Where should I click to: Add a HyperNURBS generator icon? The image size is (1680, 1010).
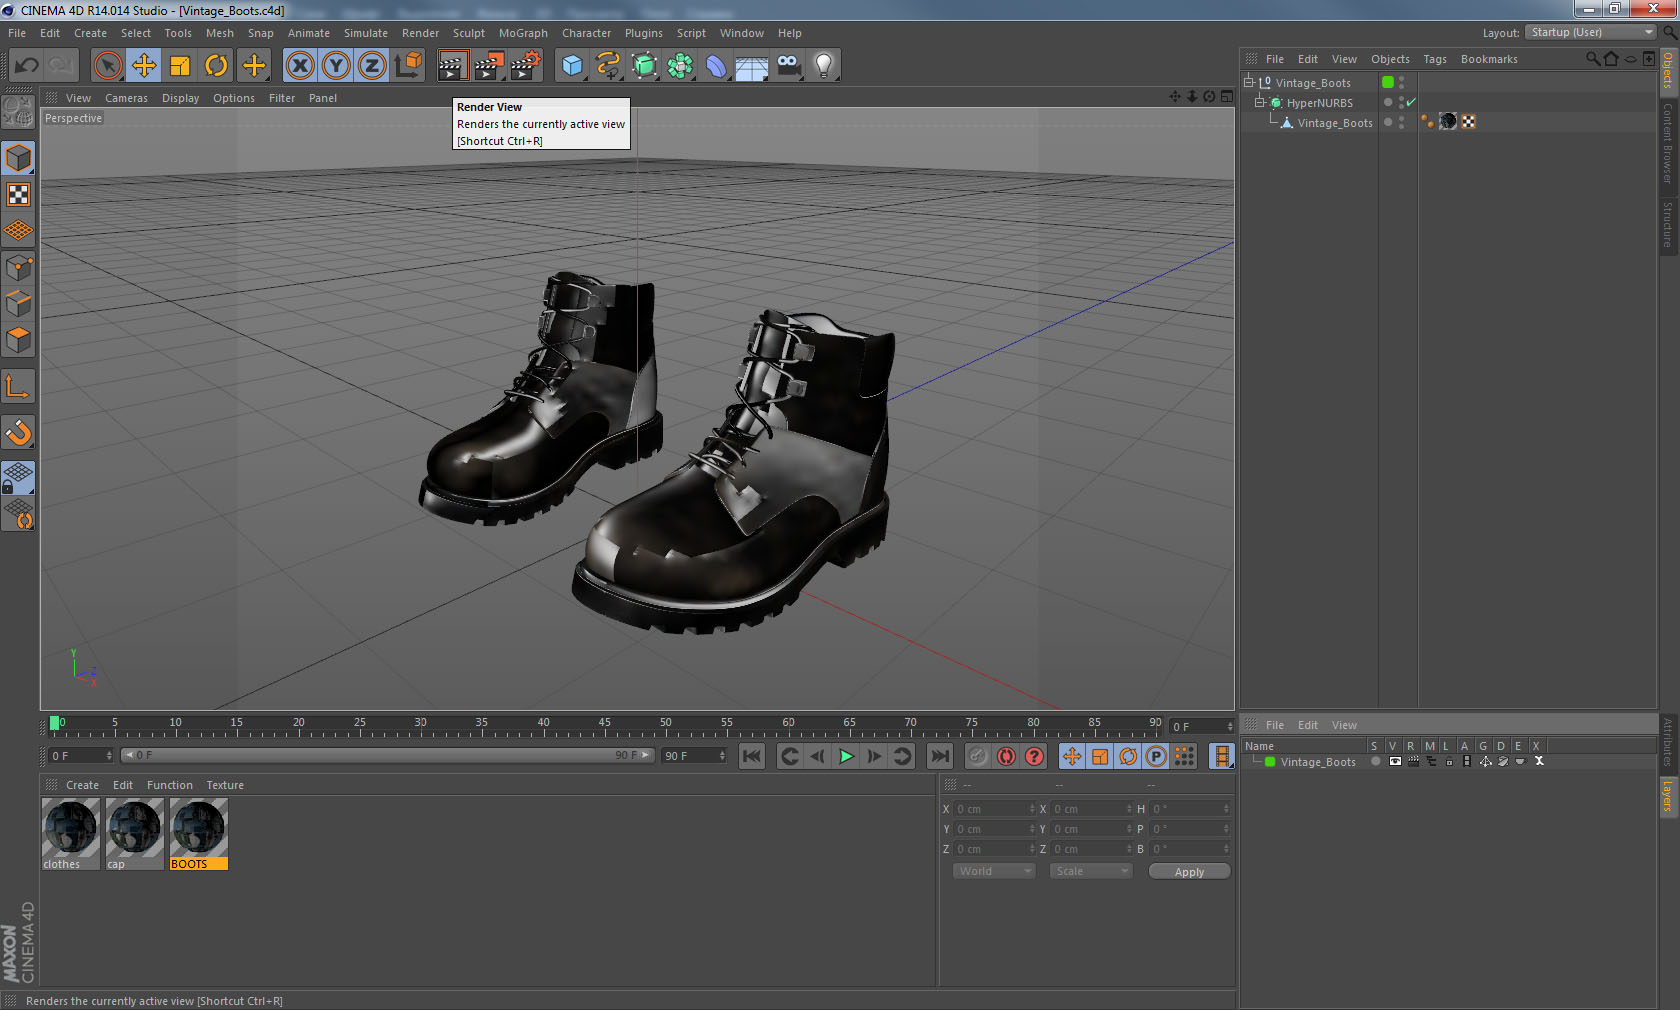coord(644,66)
